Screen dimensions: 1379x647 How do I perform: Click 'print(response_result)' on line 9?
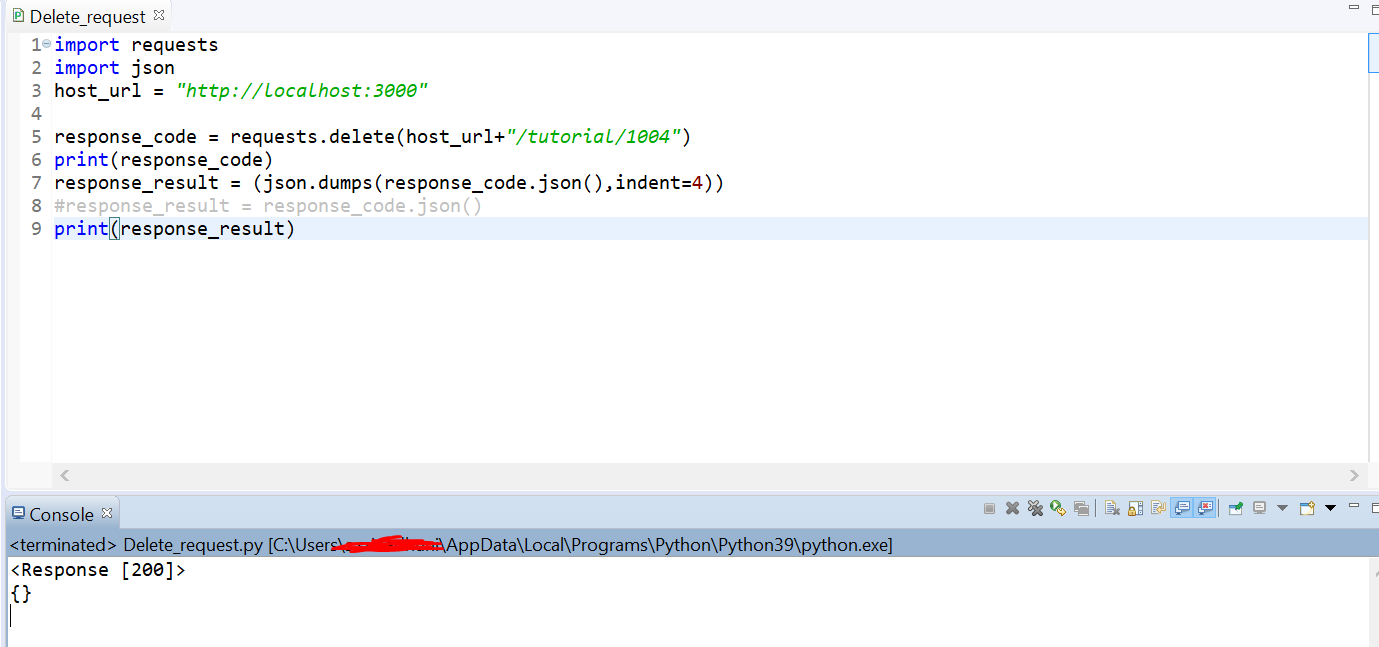click(x=175, y=229)
